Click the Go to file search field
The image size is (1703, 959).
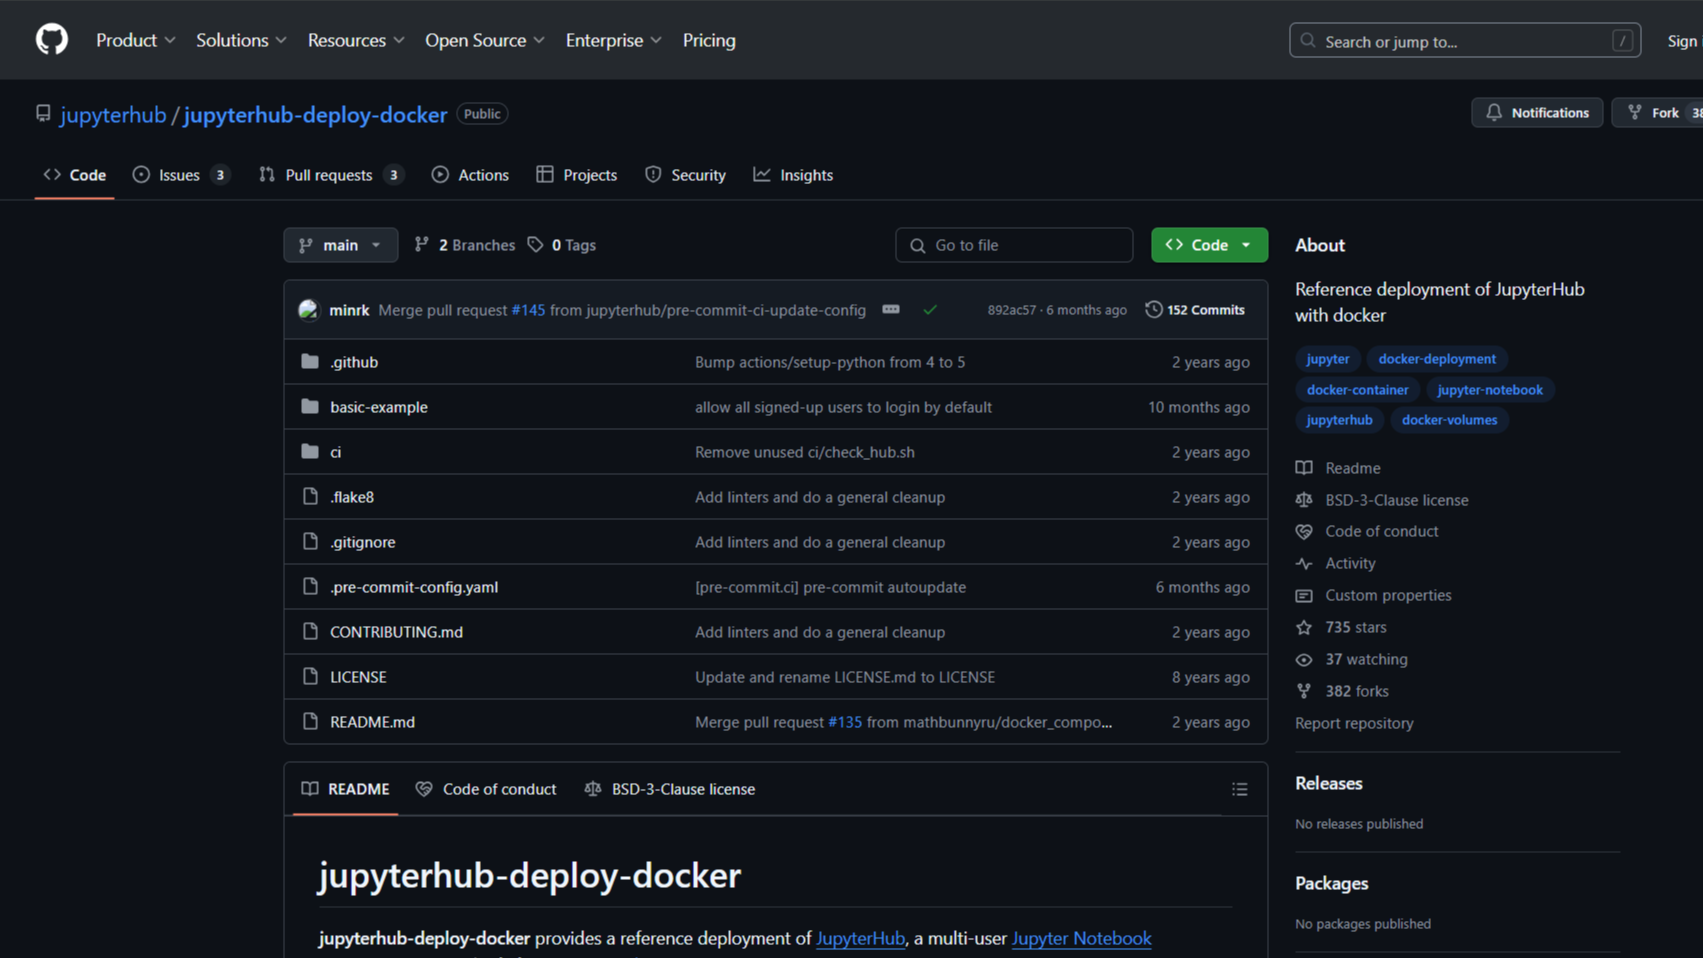[x=1014, y=245]
